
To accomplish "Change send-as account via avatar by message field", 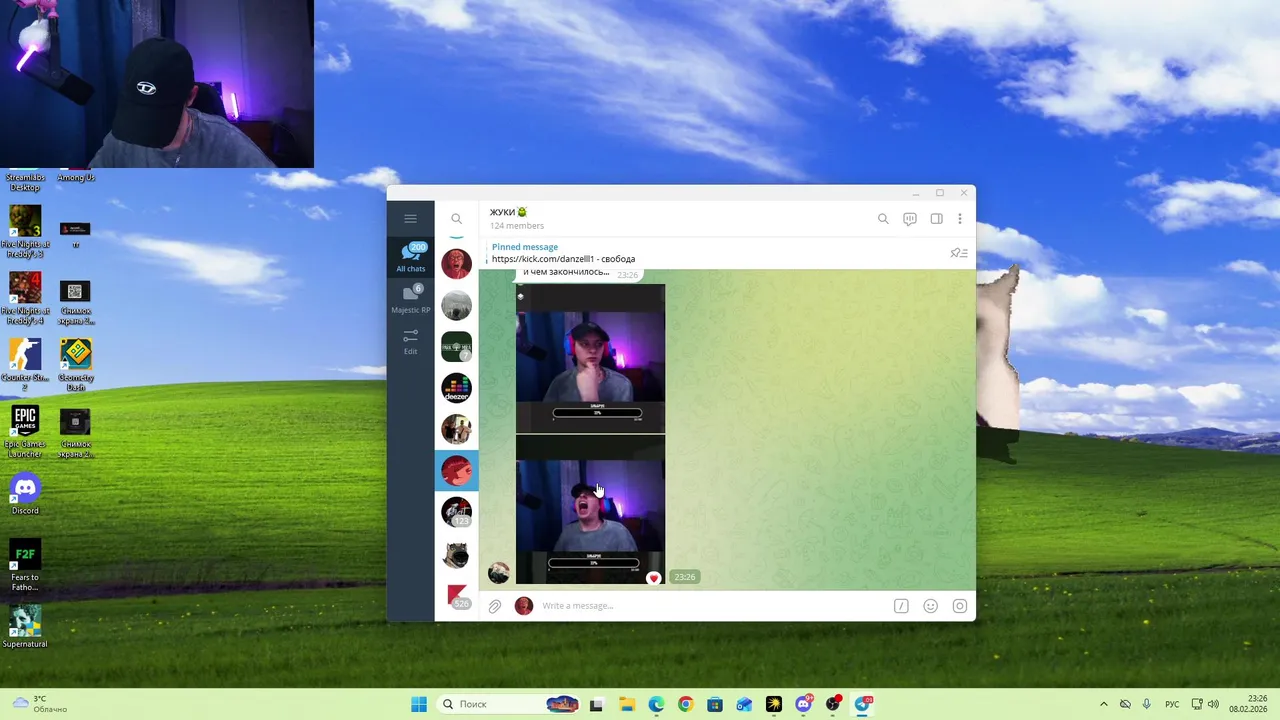I will 523,606.
